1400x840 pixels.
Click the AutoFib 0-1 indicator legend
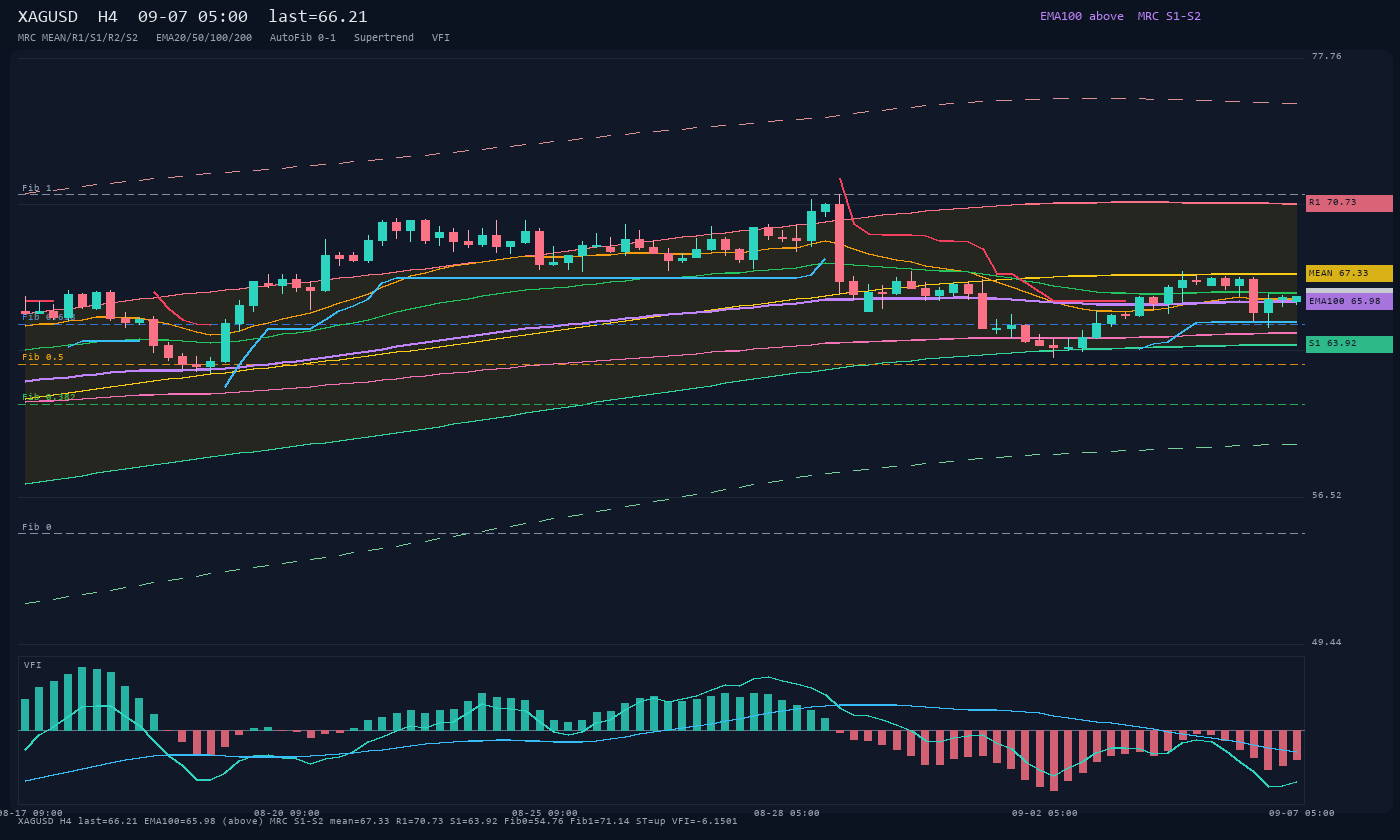click(303, 38)
